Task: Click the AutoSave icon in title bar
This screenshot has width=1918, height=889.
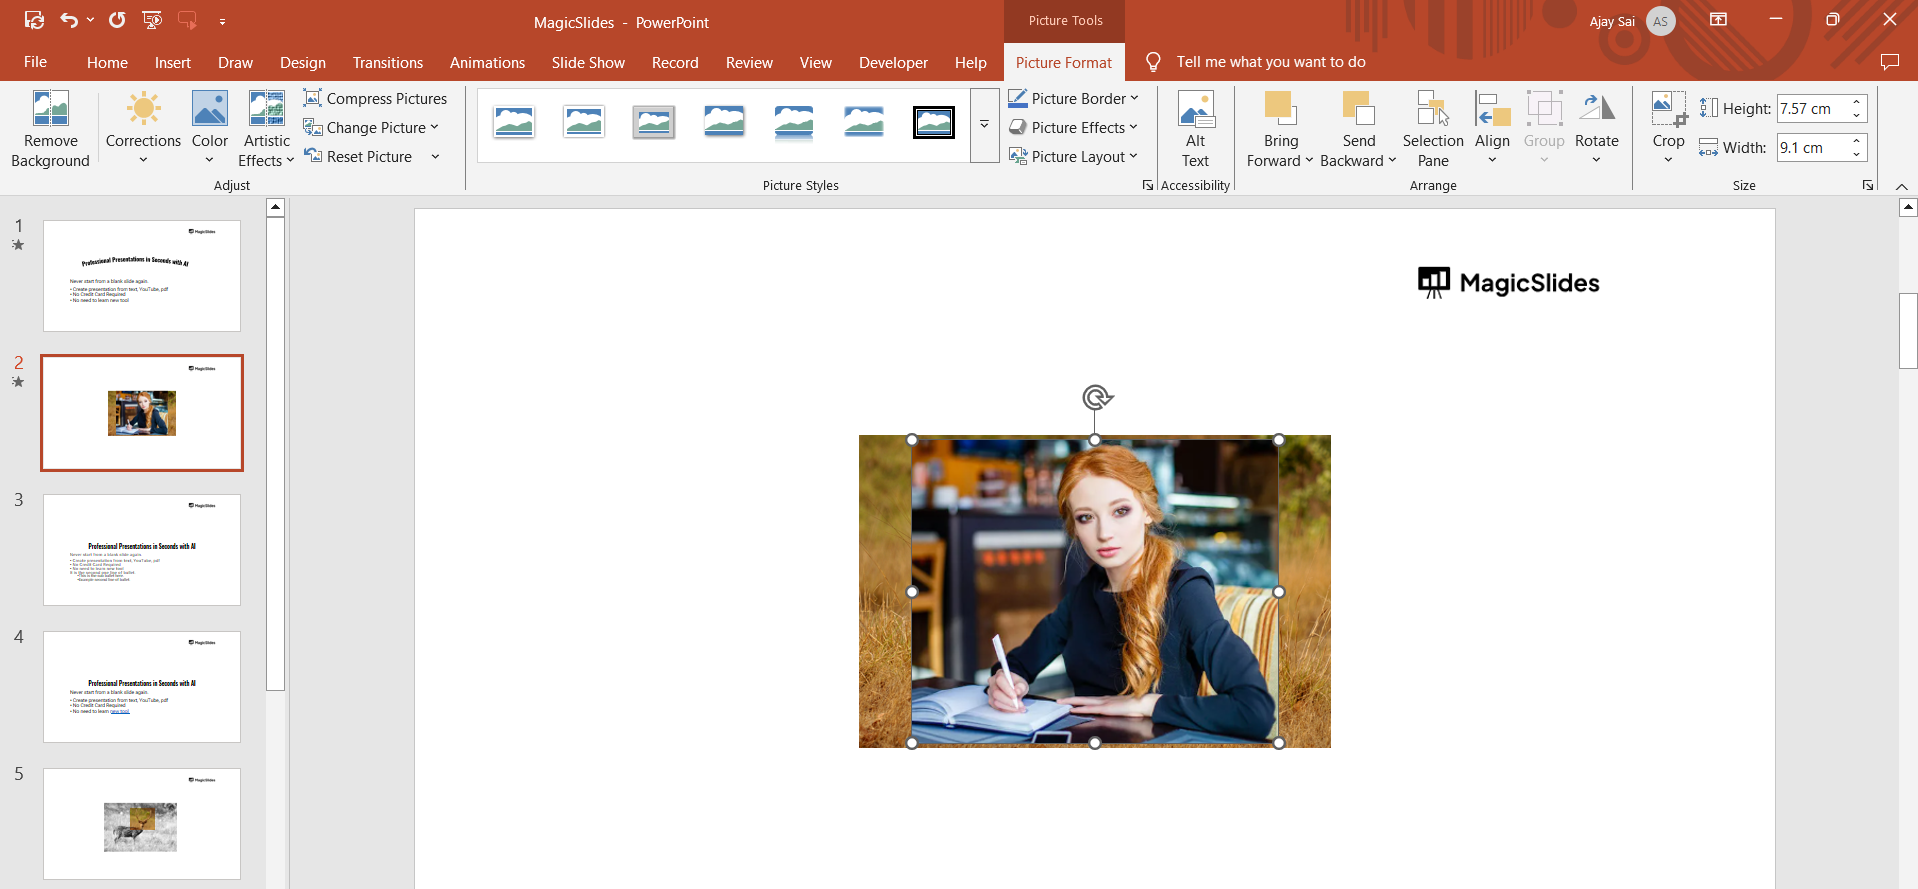Action: [x=34, y=20]
